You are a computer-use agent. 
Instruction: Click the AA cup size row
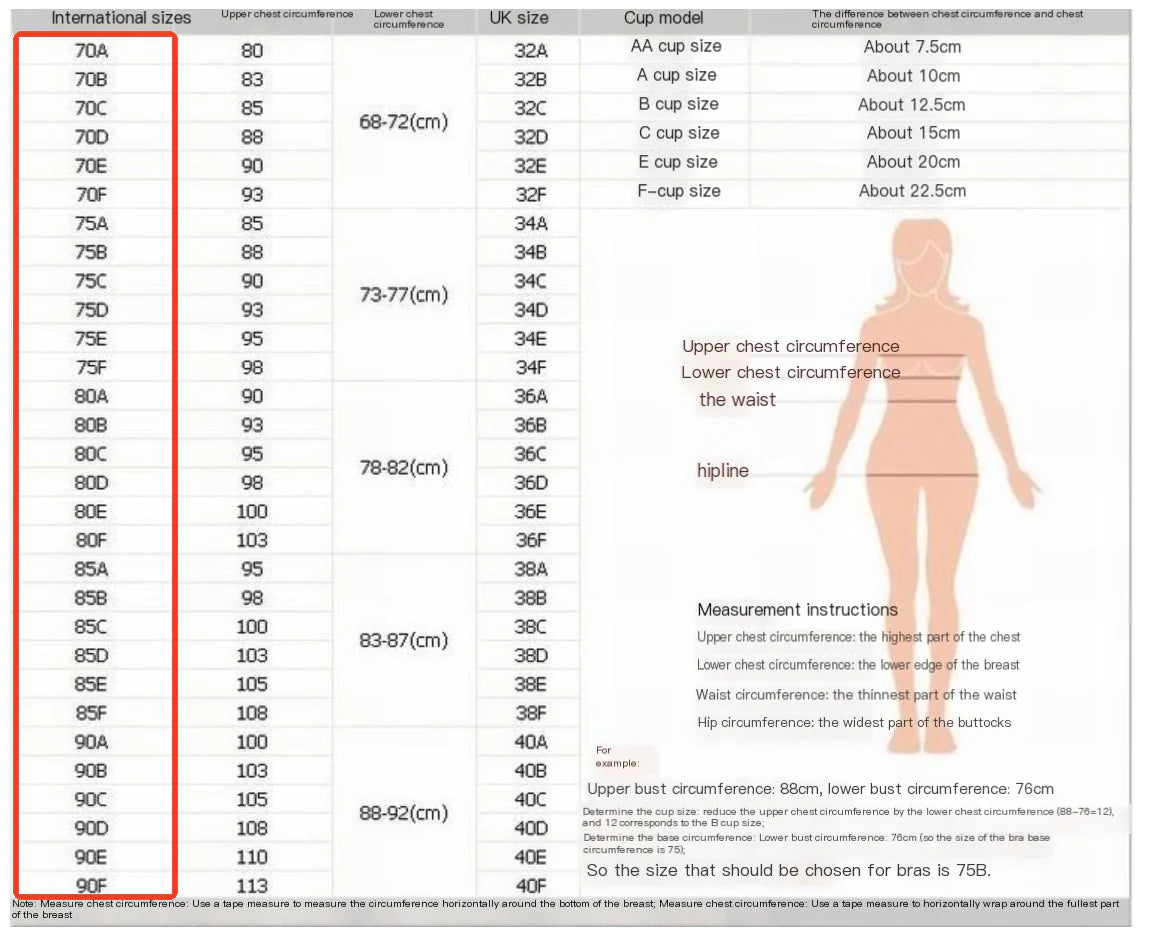click(x=675, y=47)
